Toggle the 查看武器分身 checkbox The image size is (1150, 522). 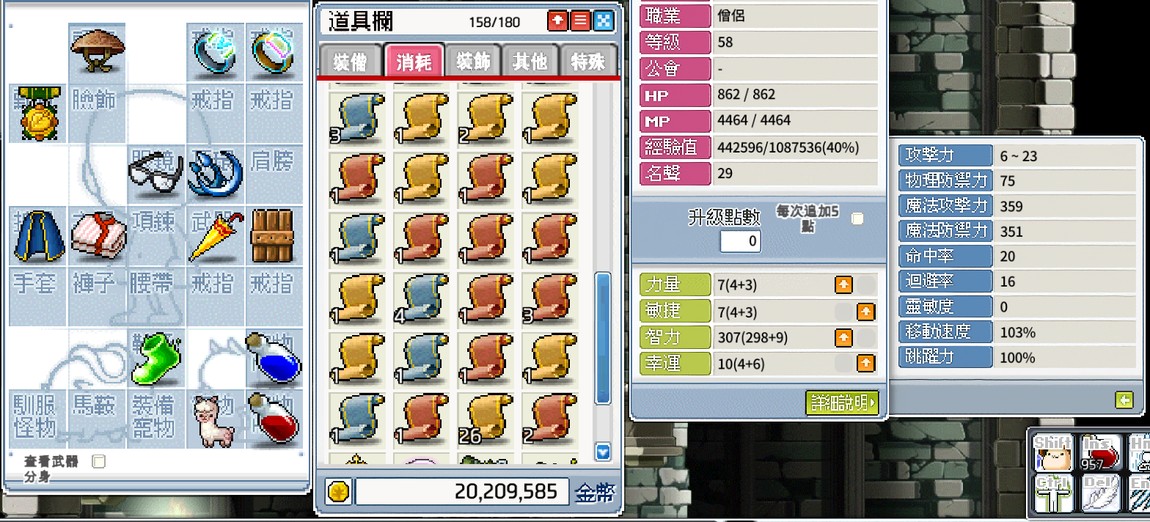tap(98, 461)
